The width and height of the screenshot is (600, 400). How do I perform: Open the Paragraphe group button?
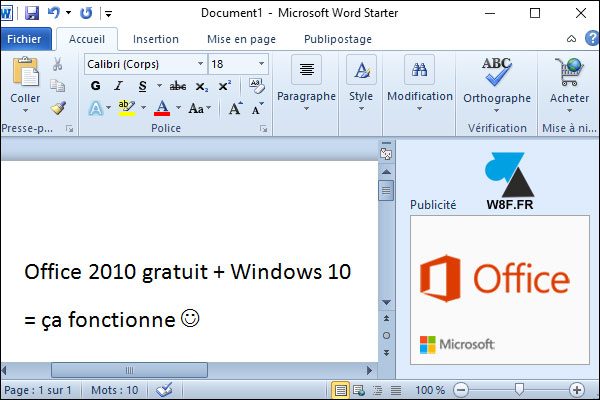(x=306, y=84)
